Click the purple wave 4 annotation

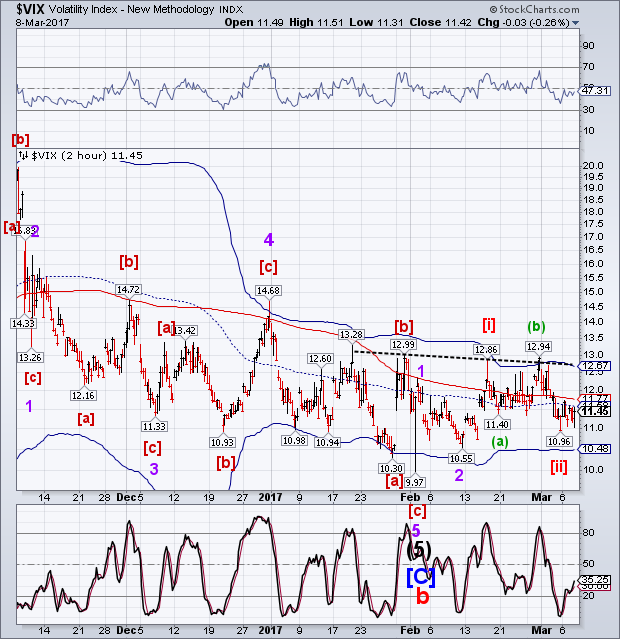coord(269,240)
